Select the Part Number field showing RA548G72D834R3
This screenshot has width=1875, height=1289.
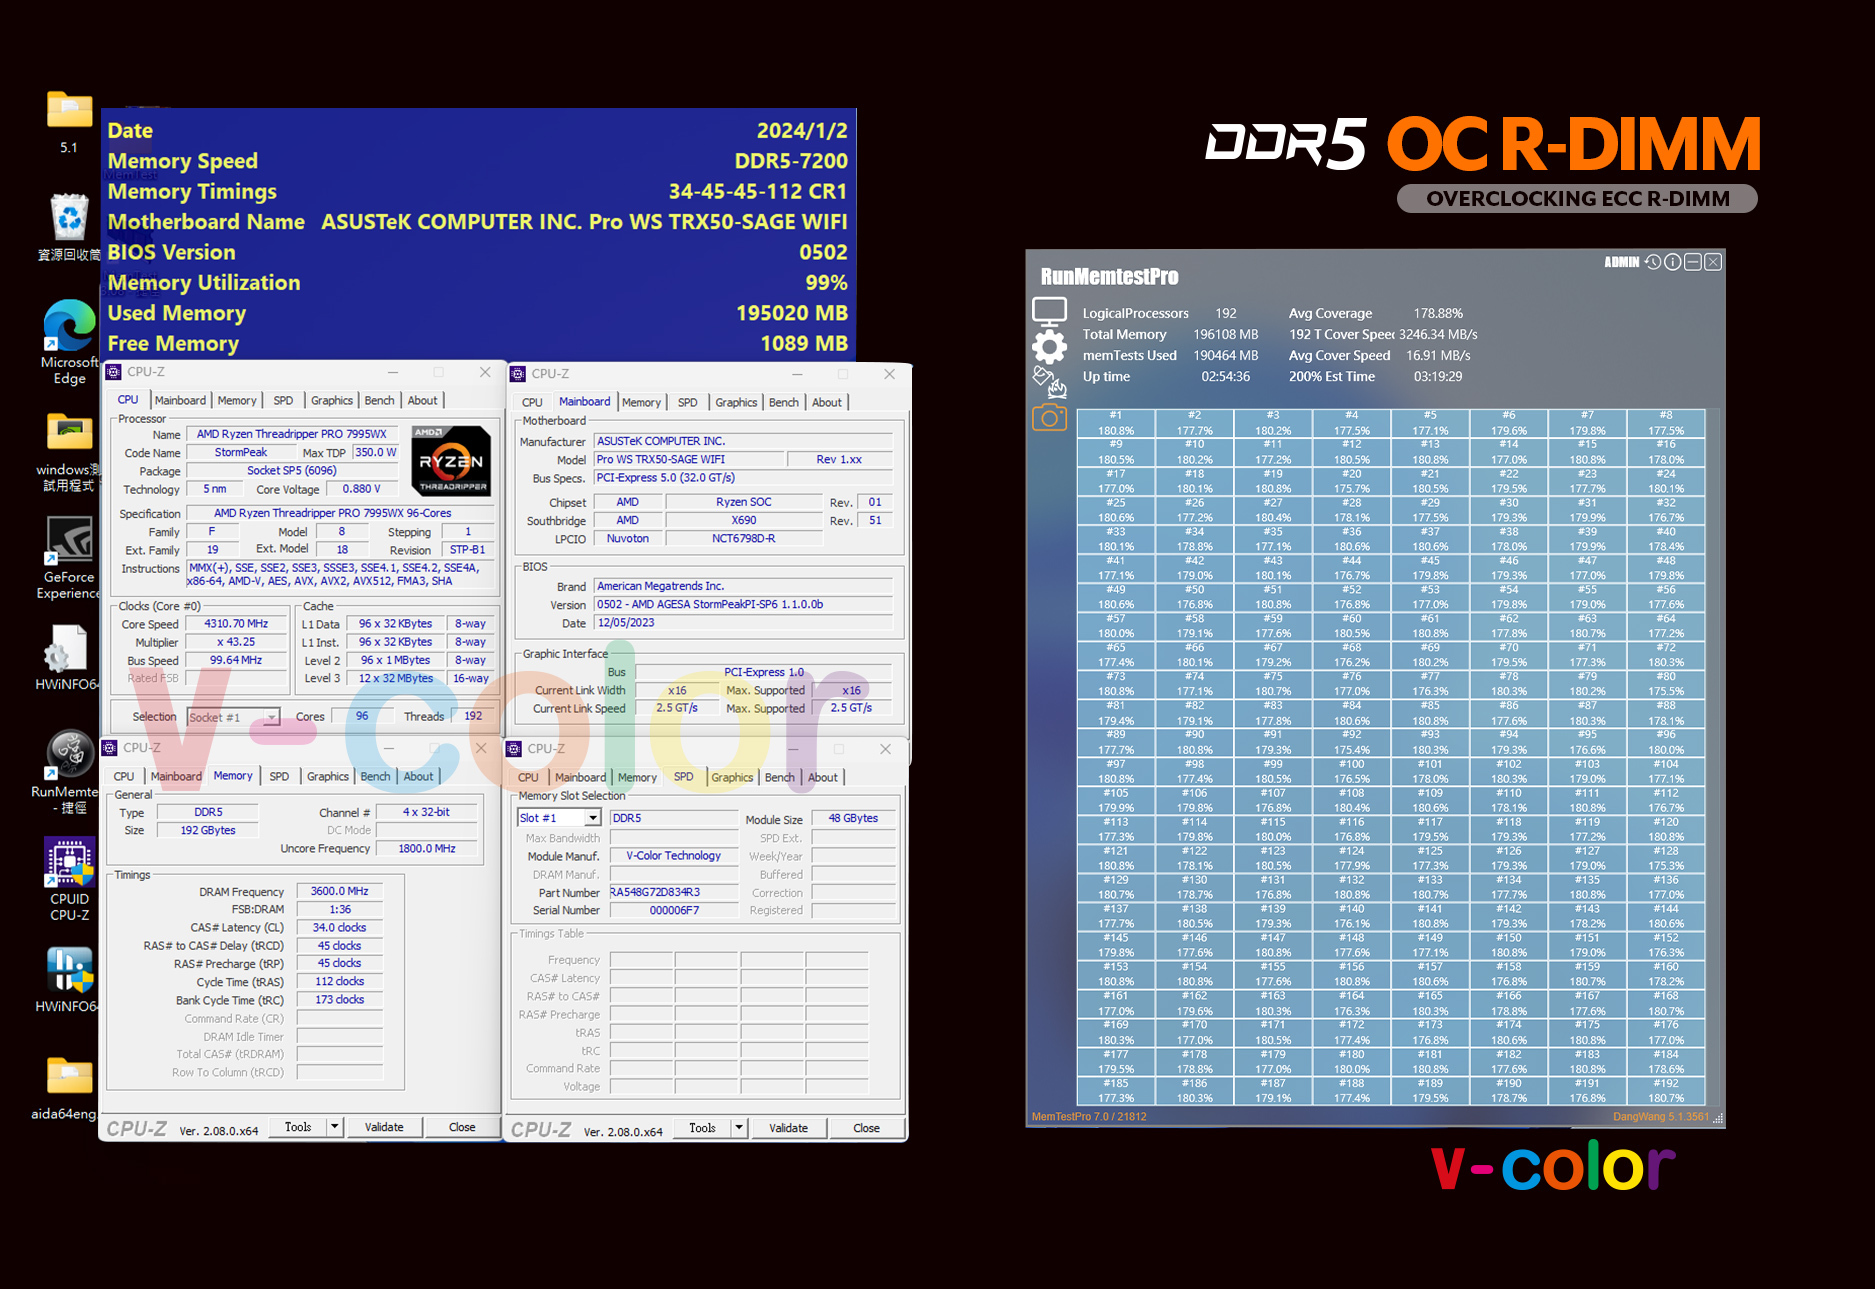pyautogui.click(x=673, y=892)
